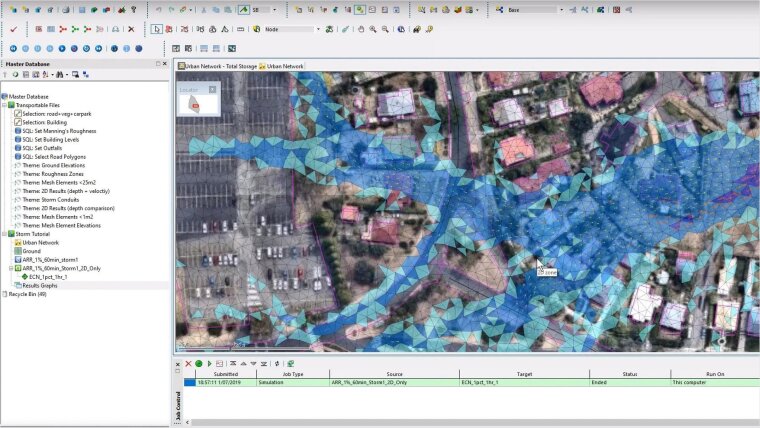Screen dimensions: 760x428
Task: Select Theme: Roughness Zones in tree
Action: [55, 173]
